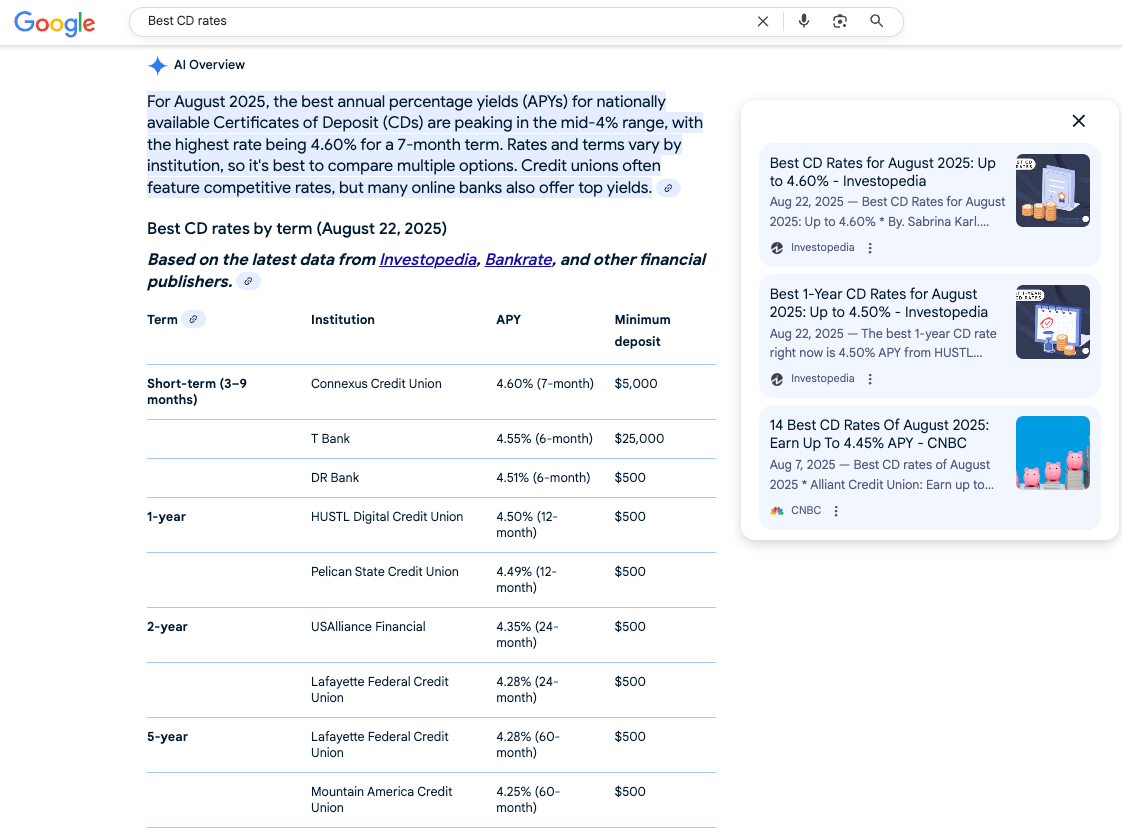Click the CNBC peacock favicon
This screenshot has width=1122, height=828.
pyautogui.click(x=777, y=510)
